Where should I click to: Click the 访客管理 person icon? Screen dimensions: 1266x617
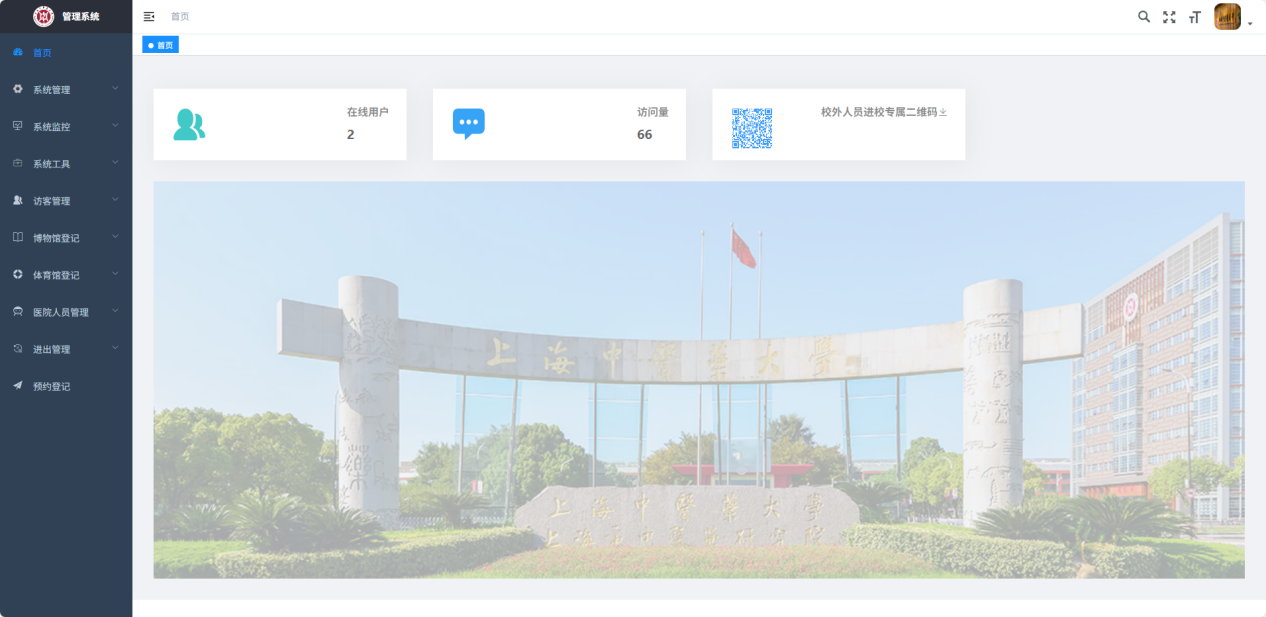tap(18, 201)
